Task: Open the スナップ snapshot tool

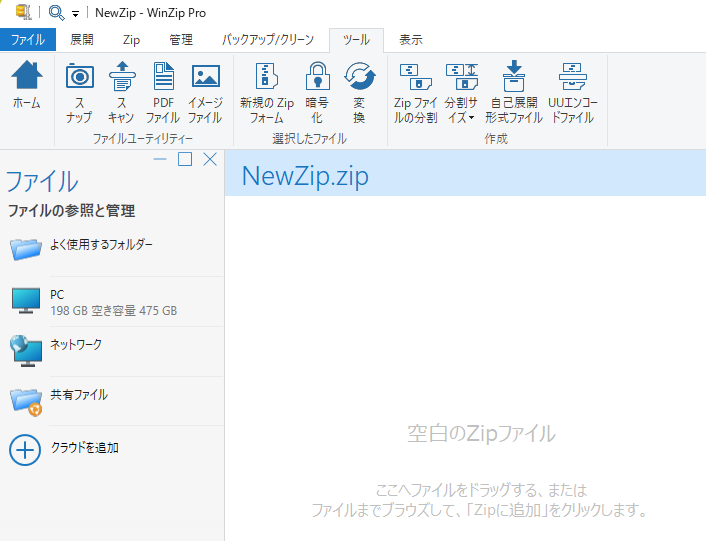Action: 79,92
